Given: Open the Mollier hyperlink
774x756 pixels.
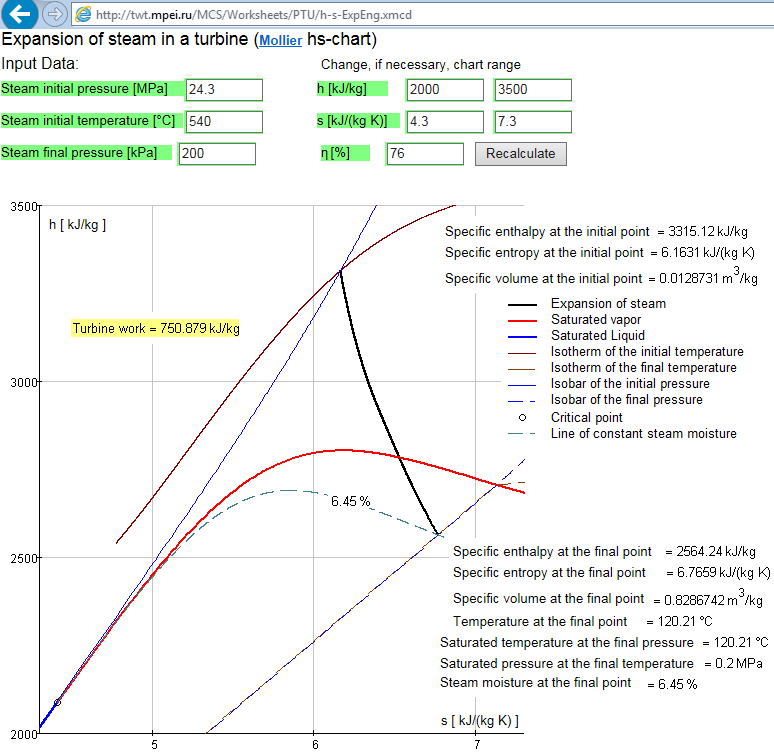Looking at the screenshot, I should [280, 40].
